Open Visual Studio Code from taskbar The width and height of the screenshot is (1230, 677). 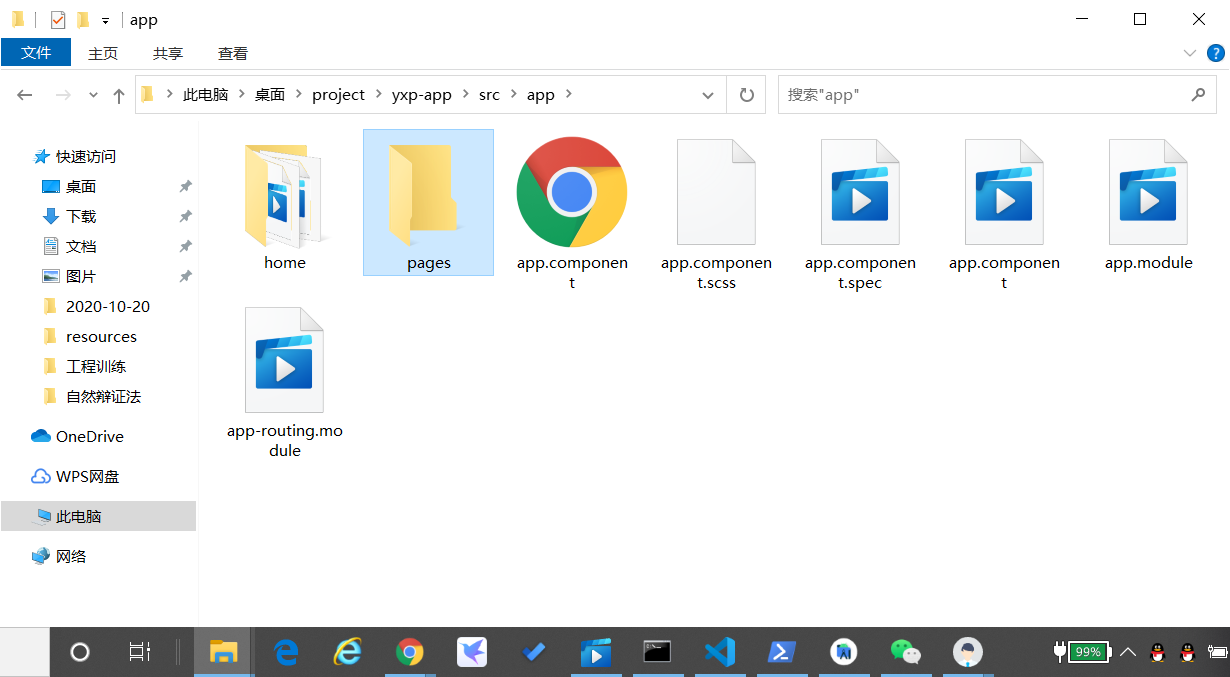click(720, 652)
